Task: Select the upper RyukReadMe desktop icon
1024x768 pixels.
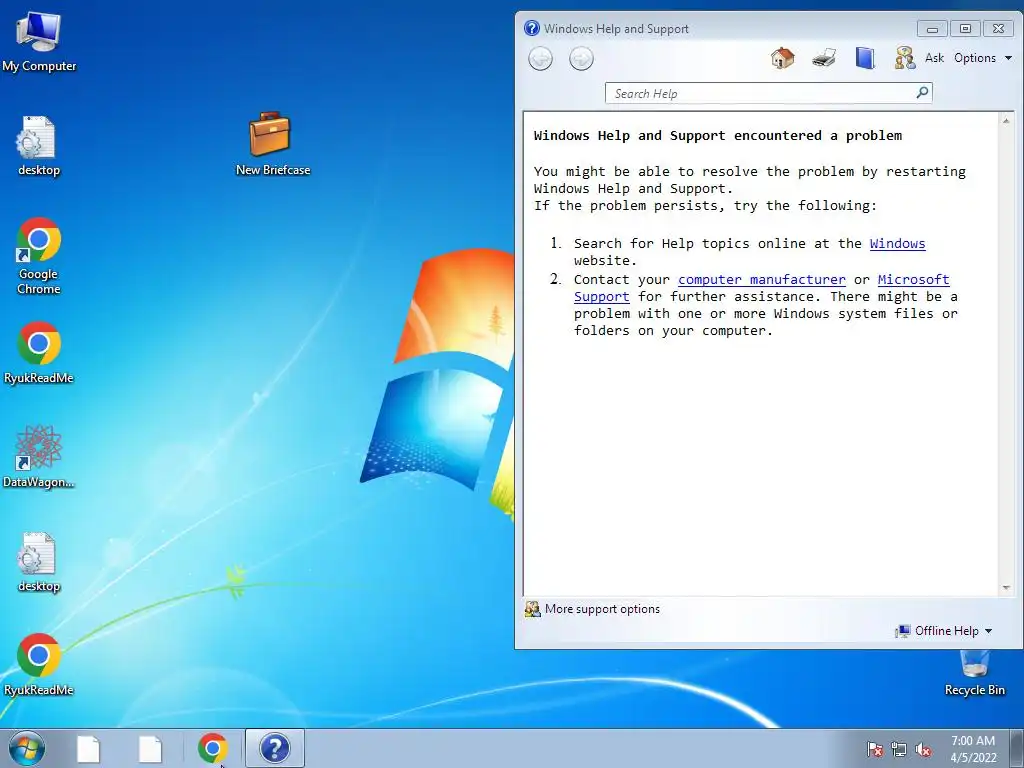Action: [39, 353]
